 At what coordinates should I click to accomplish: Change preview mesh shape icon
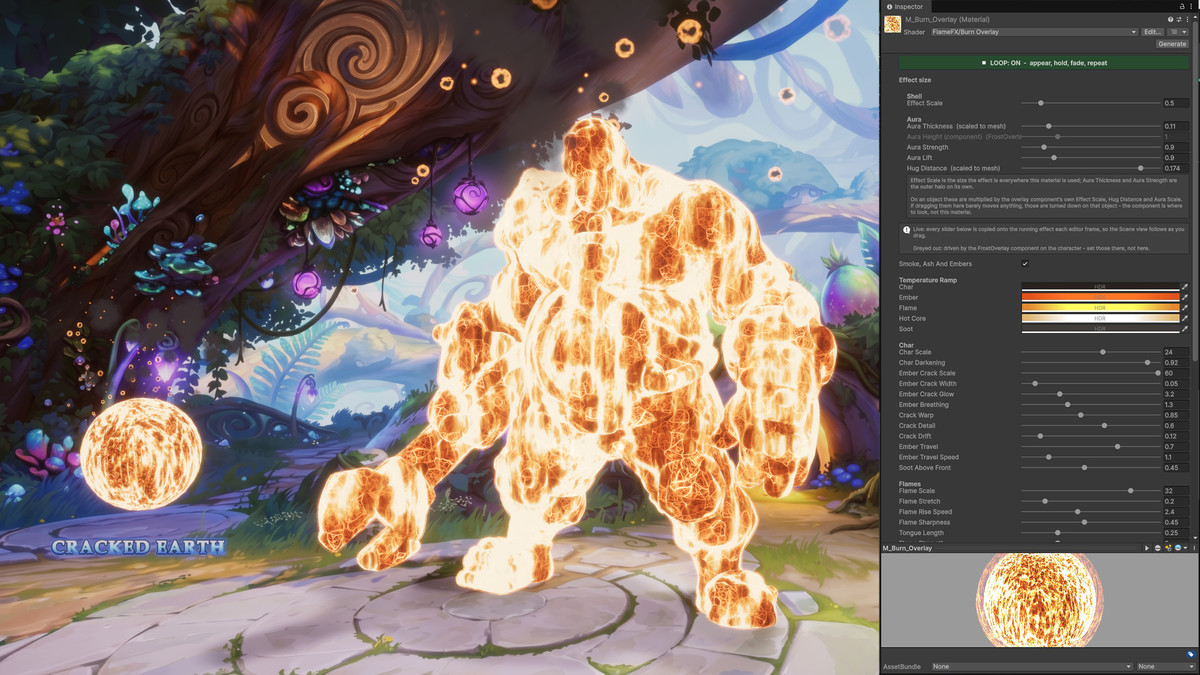tap(1158, 548)
